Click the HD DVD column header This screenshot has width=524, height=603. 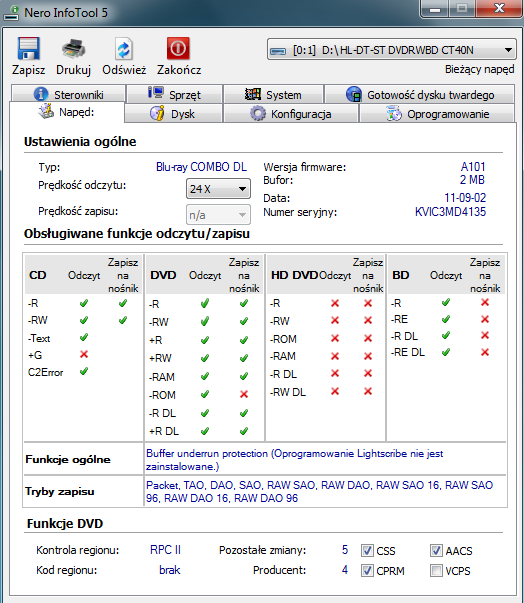tap(294, 275)
